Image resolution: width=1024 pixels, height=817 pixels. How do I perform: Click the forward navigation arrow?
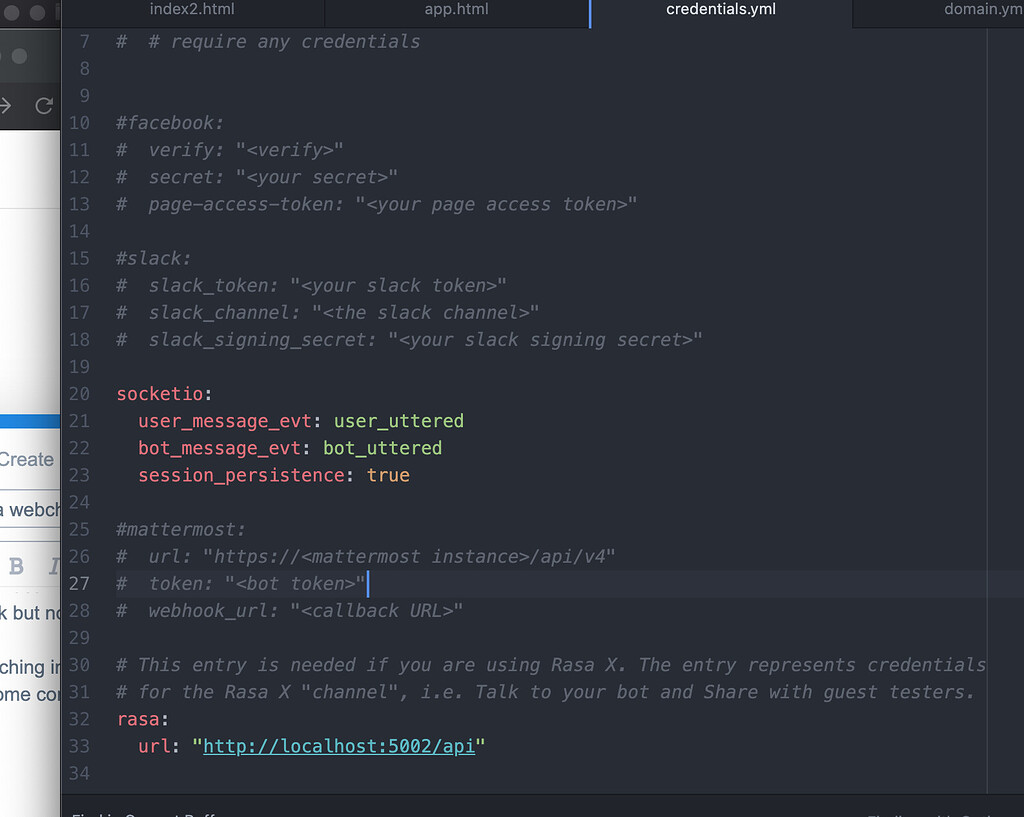(6, 105)
